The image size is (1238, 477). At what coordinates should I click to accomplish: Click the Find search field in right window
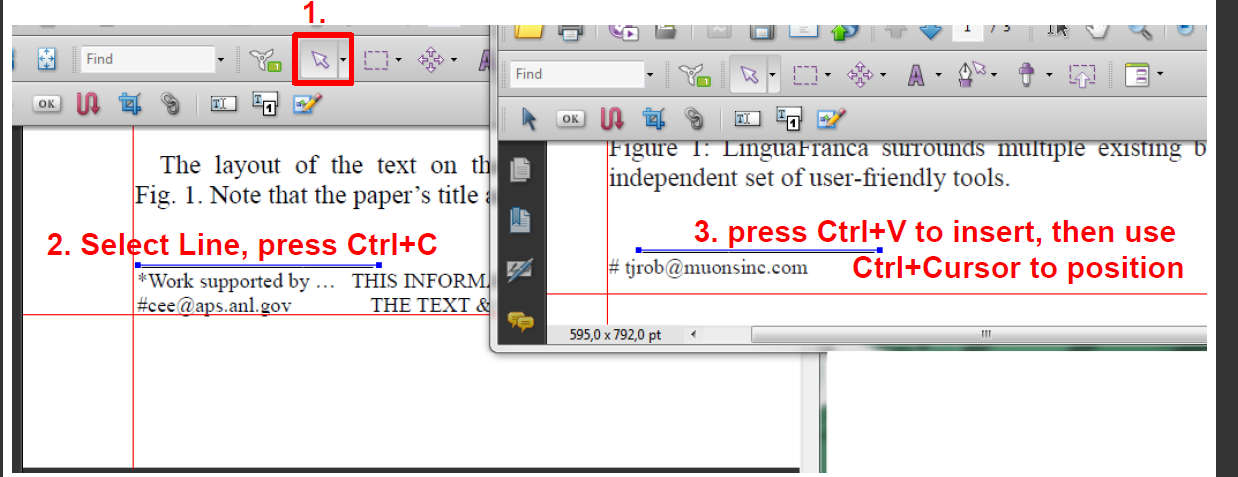pyautogui.click(x=575, y=74)
